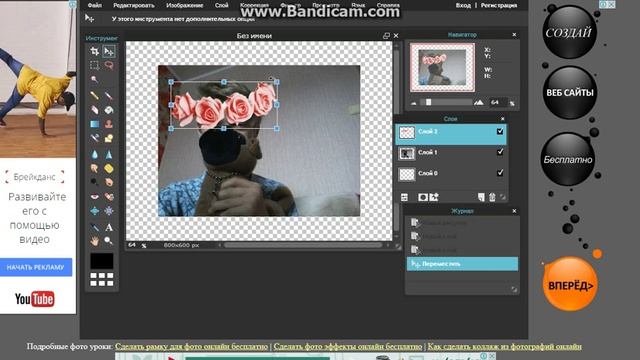Image resolution: width=640 pixels, height=360 pixels.
Task: Add a layer mask icon
Action: (x=423, y=197)
